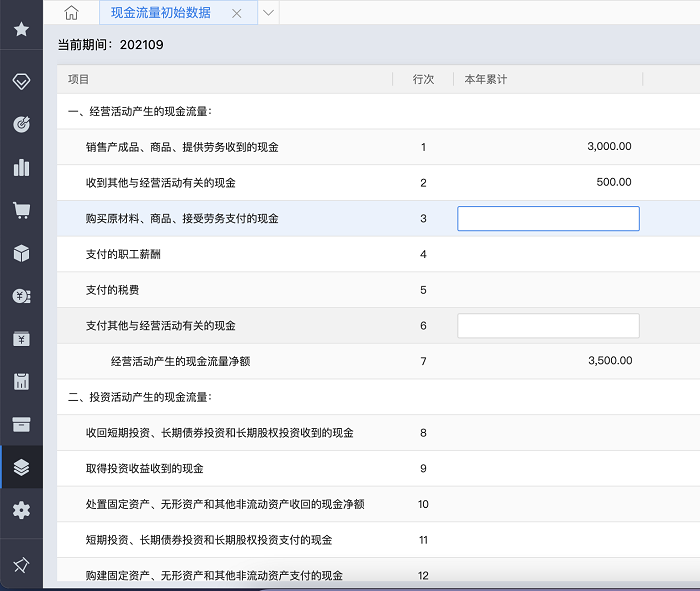
Task: Click the star favorites icon in sidebar
Action: coord(21,30)
